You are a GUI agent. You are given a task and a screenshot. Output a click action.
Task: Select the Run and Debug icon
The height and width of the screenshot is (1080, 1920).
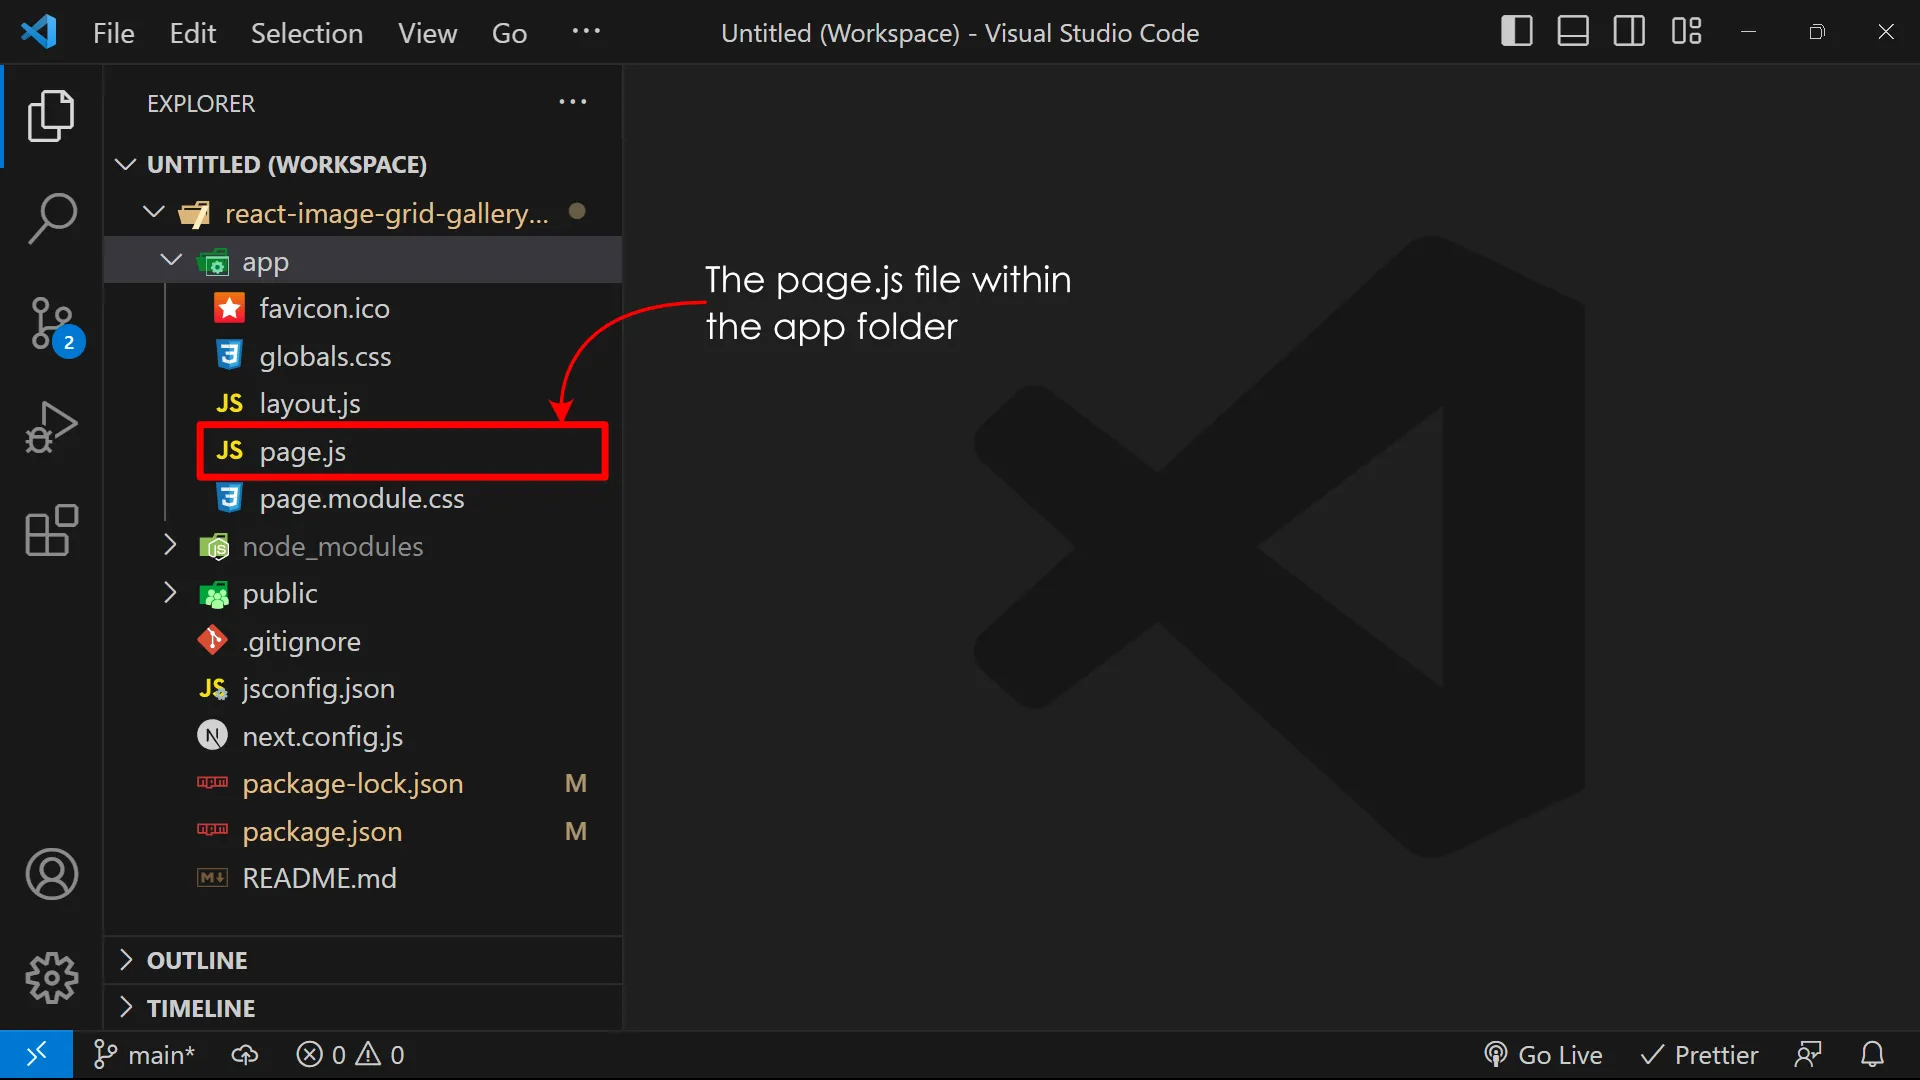51,427
